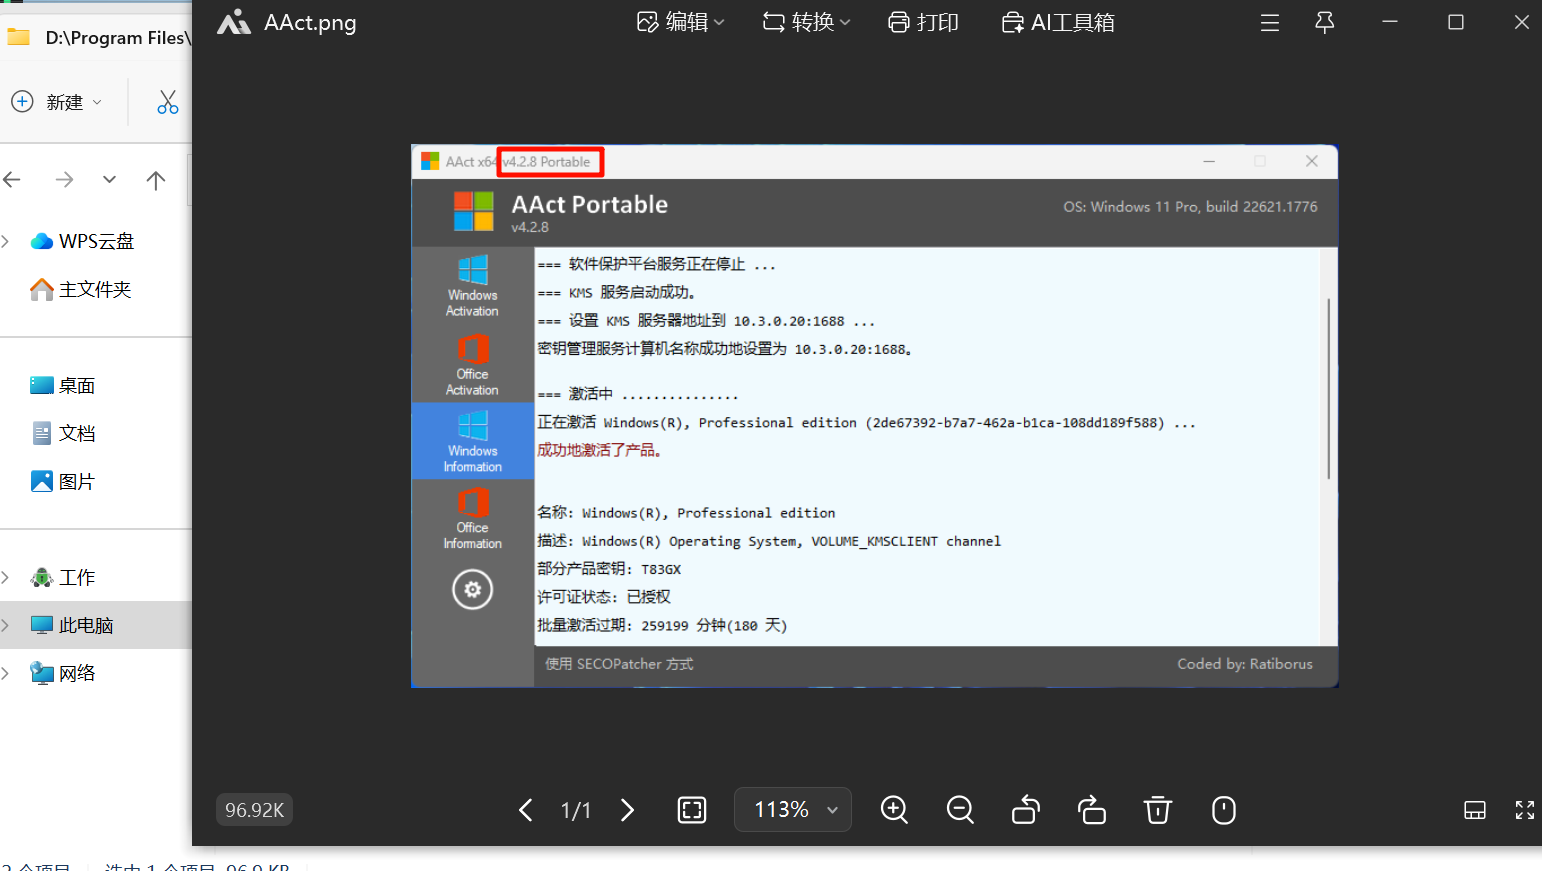Click the 打印 print button
The width and height of the screenshot is (1542, 871).
[923, 22]
